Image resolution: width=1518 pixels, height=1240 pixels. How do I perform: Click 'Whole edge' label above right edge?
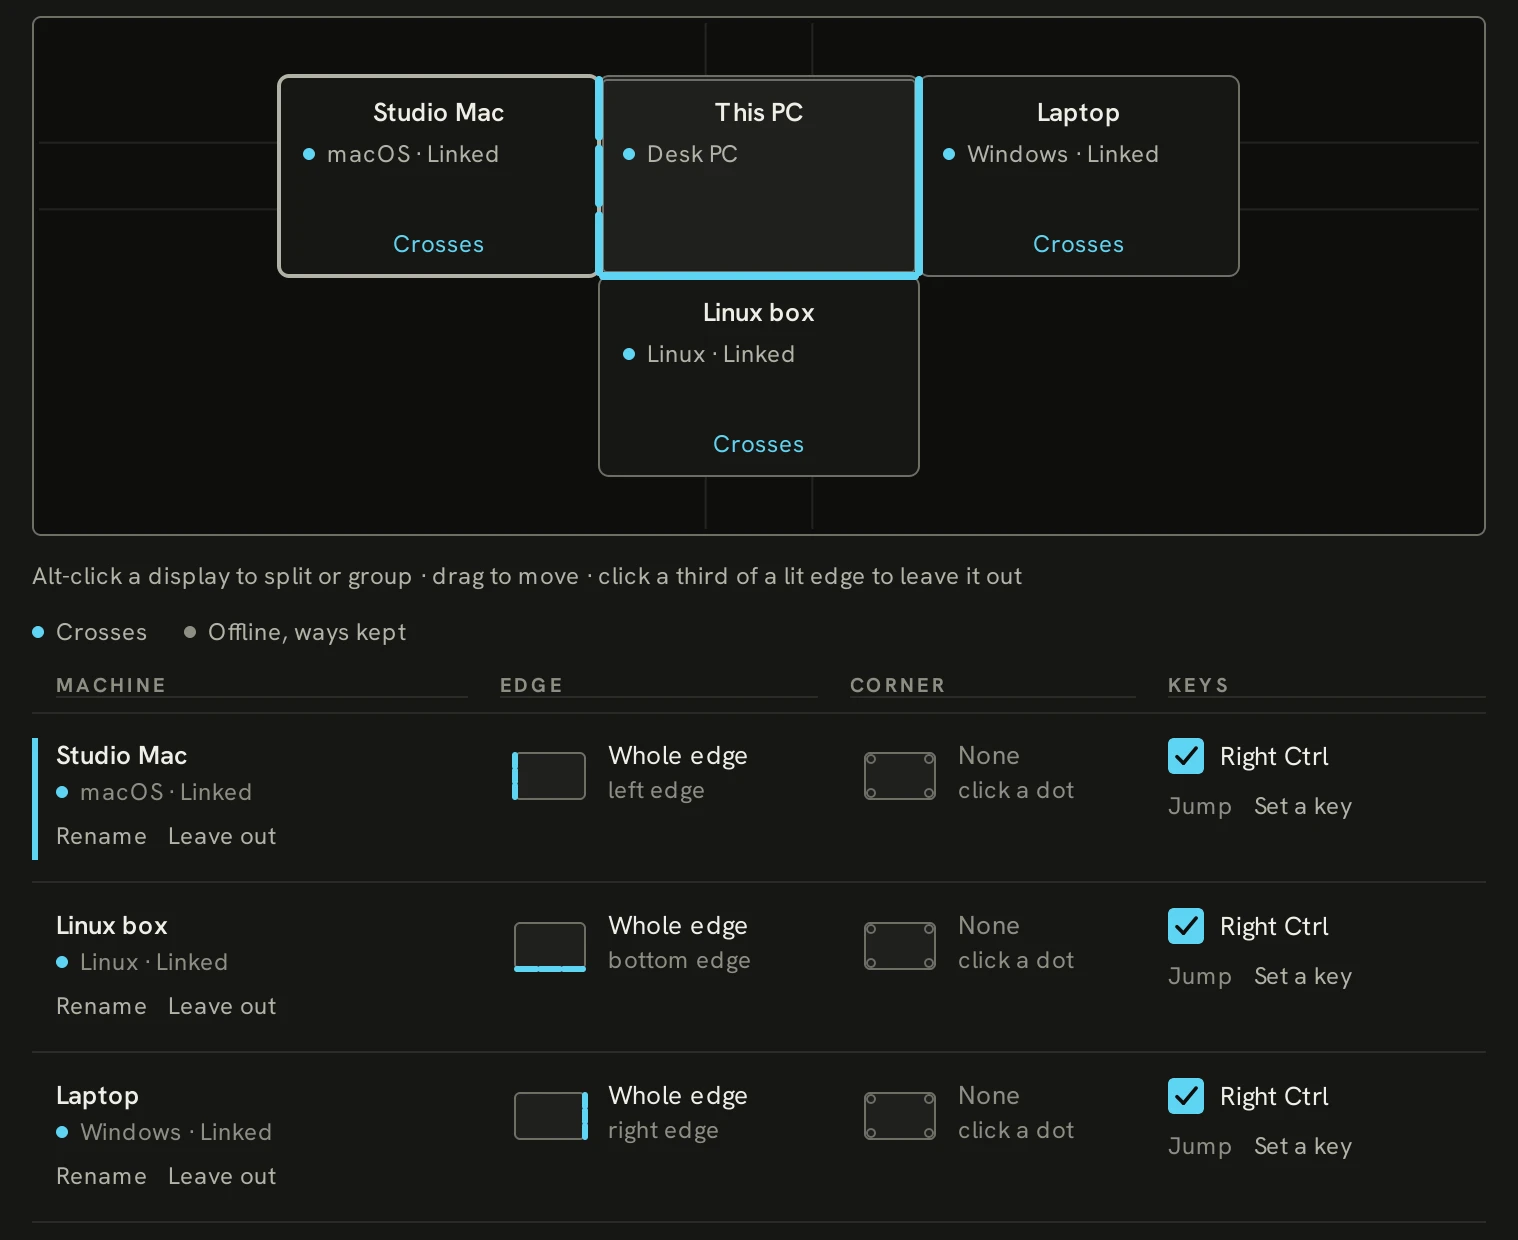click(x=678, y=1096)
